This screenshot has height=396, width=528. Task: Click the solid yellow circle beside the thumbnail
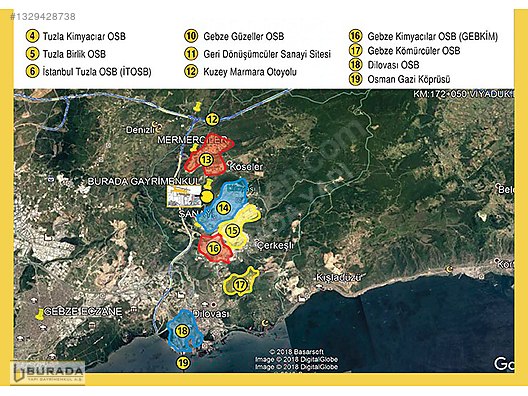[x=207, y=196]
